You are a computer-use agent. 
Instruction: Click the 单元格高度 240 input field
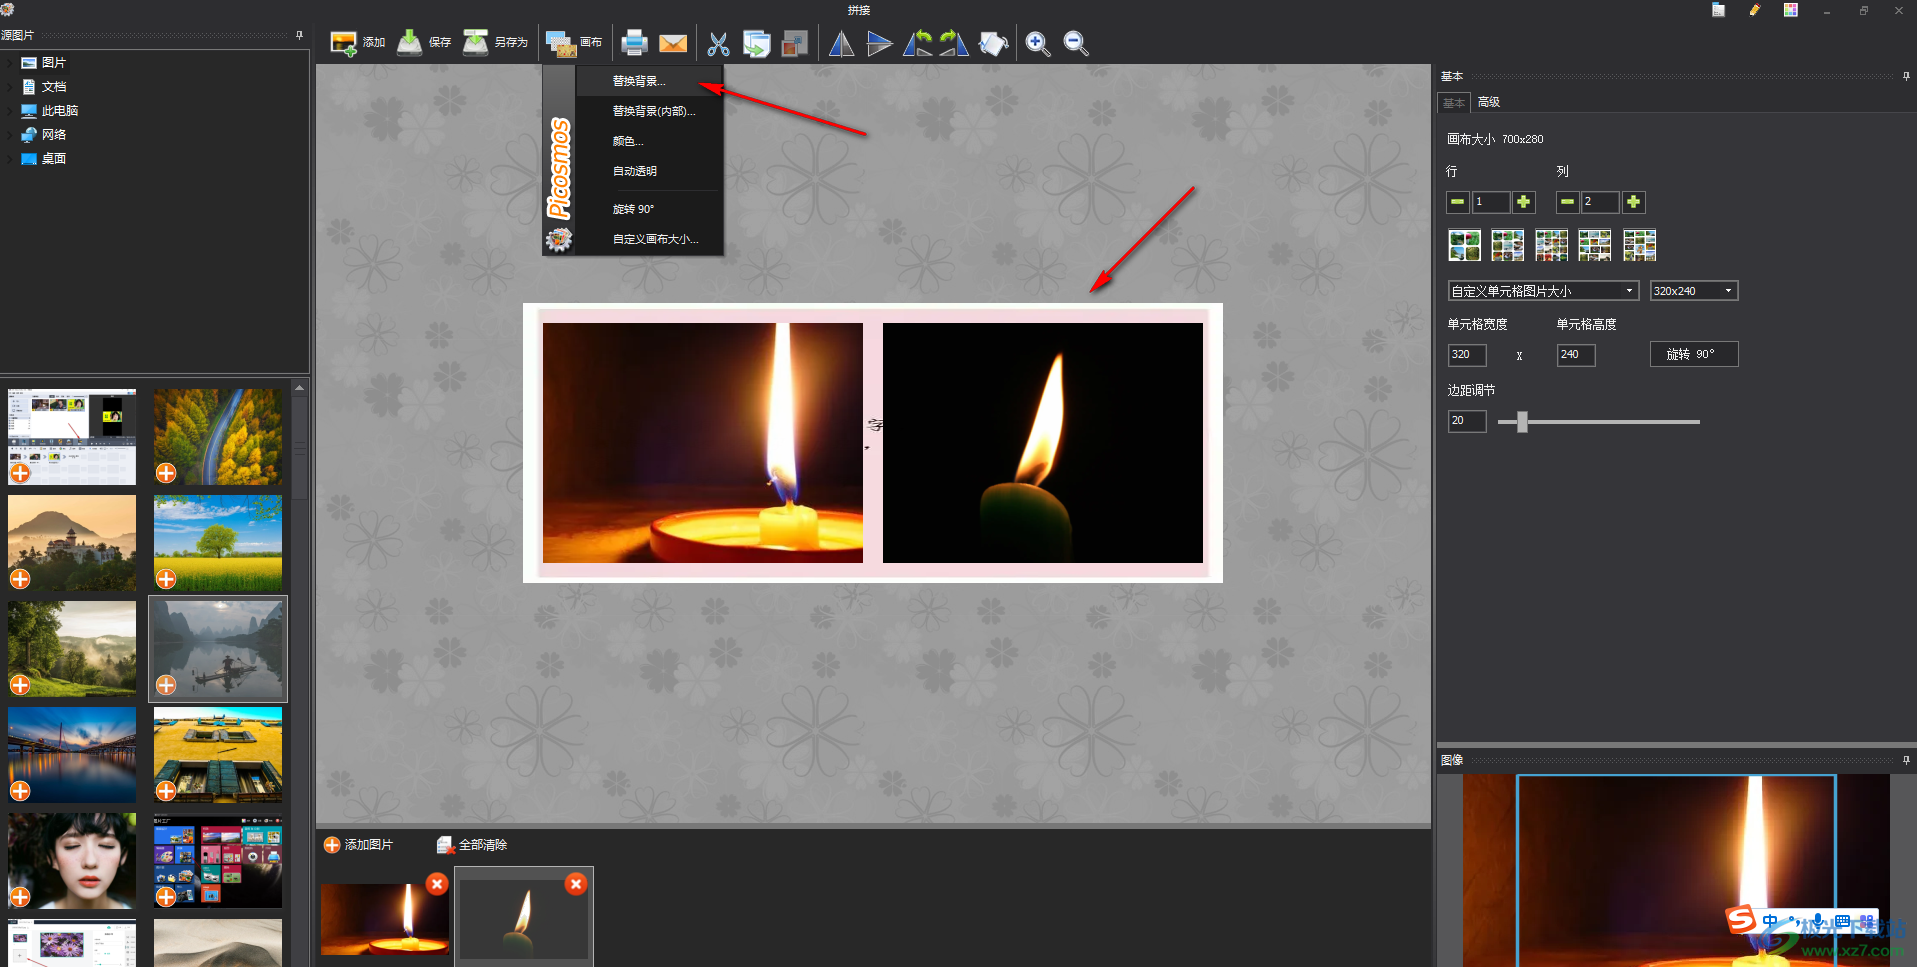[1576, 355]
